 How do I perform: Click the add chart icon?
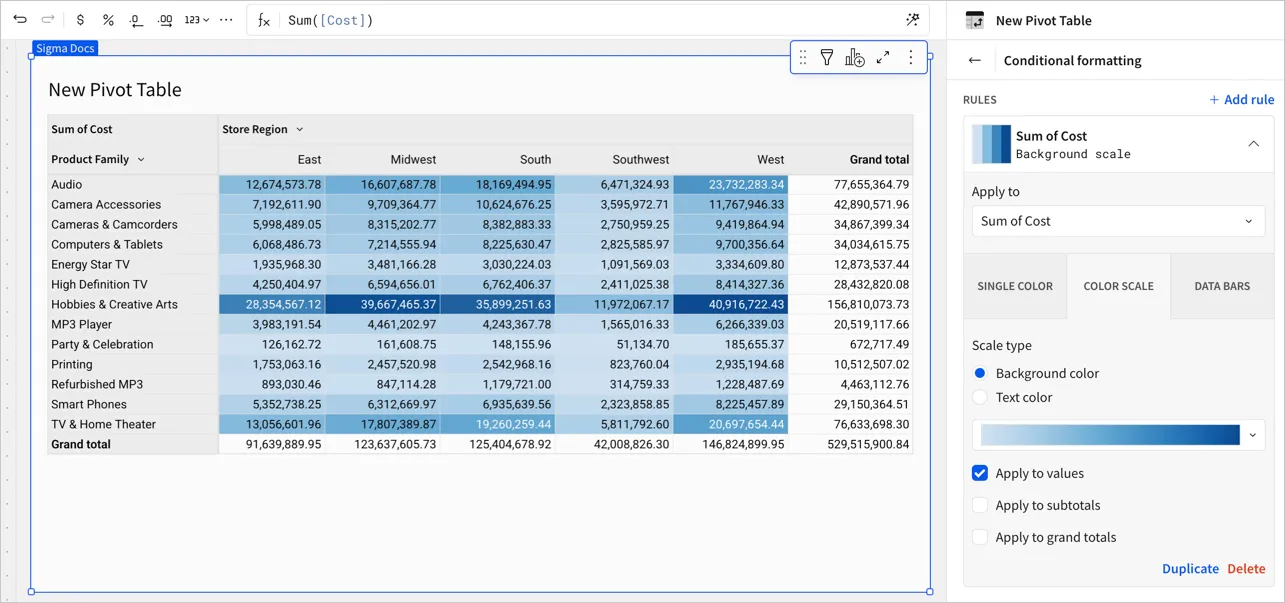(854, 58)
